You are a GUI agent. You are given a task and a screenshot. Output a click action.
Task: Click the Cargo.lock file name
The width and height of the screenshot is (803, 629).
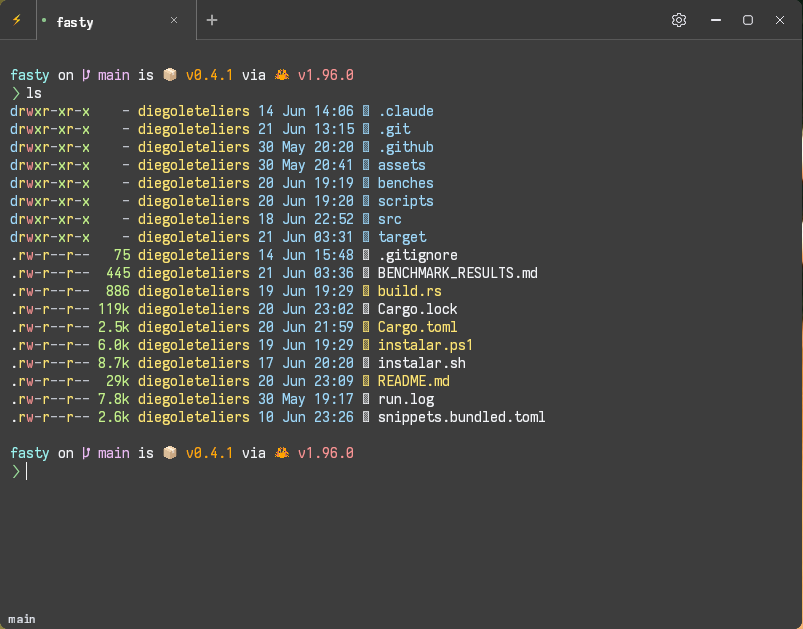click(417, 309)
